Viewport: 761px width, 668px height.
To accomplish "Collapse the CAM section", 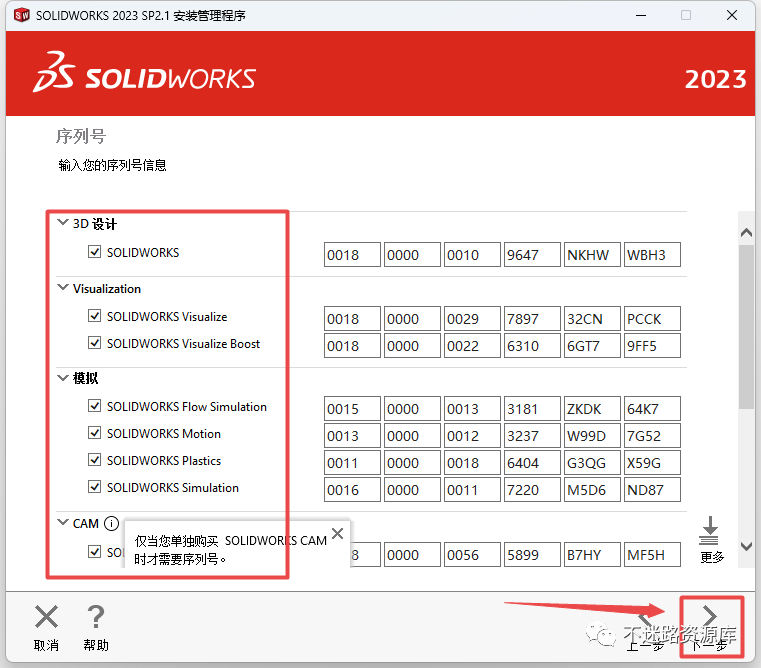I will coord(63,522).
